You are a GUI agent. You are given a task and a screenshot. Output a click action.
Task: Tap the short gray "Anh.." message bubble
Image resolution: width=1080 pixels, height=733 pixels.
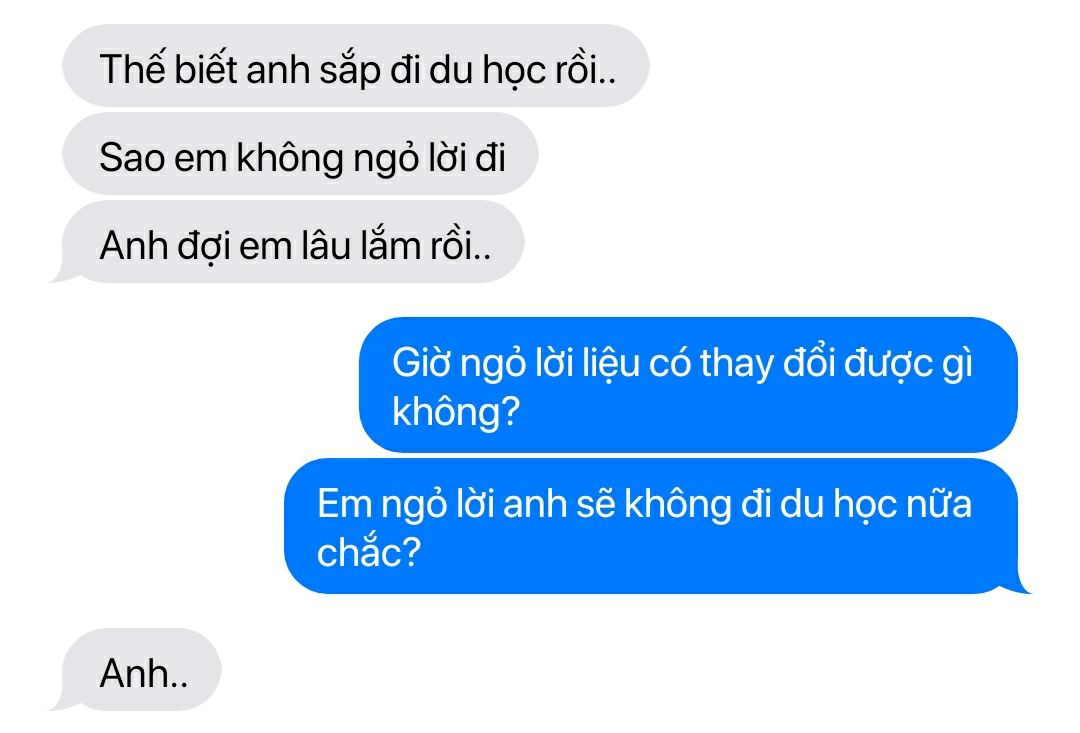[x=142, y=670]
